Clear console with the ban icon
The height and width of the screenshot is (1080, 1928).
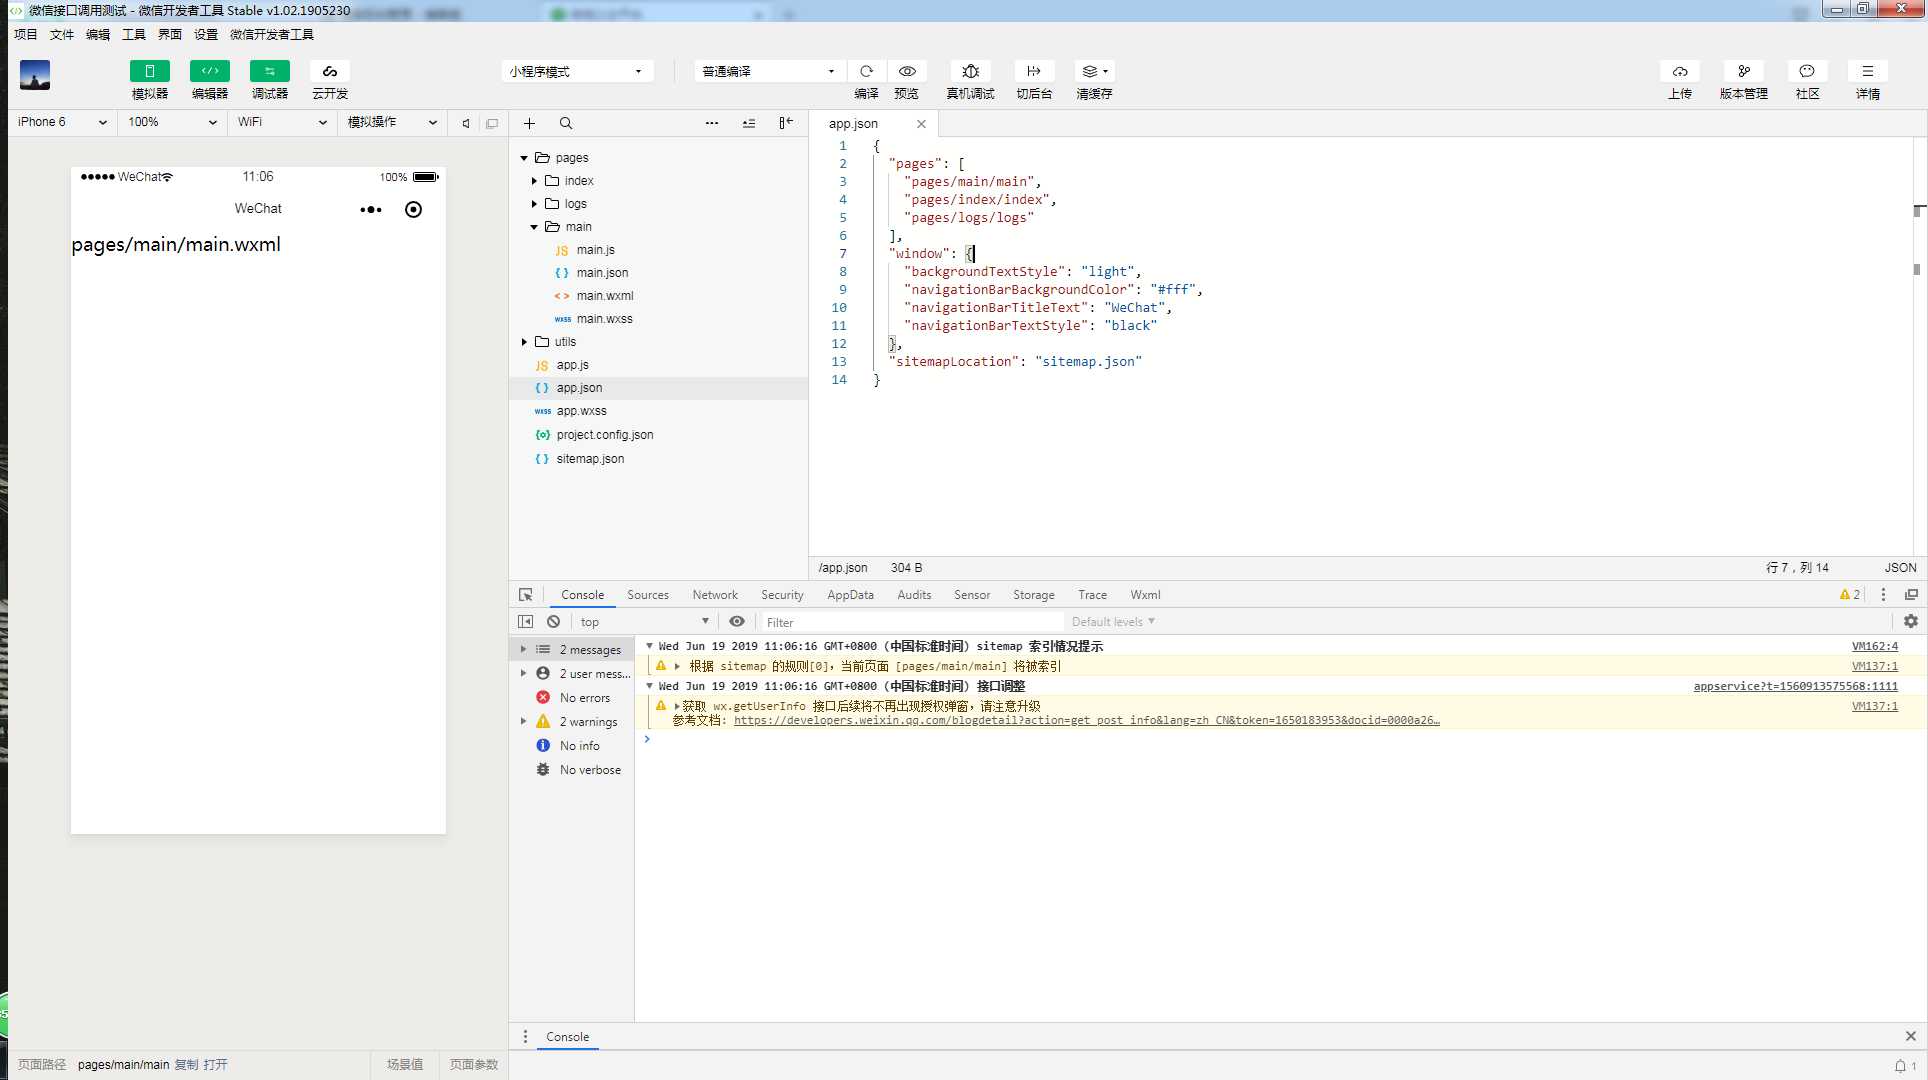pyautogui.click(x=553, y=622)
